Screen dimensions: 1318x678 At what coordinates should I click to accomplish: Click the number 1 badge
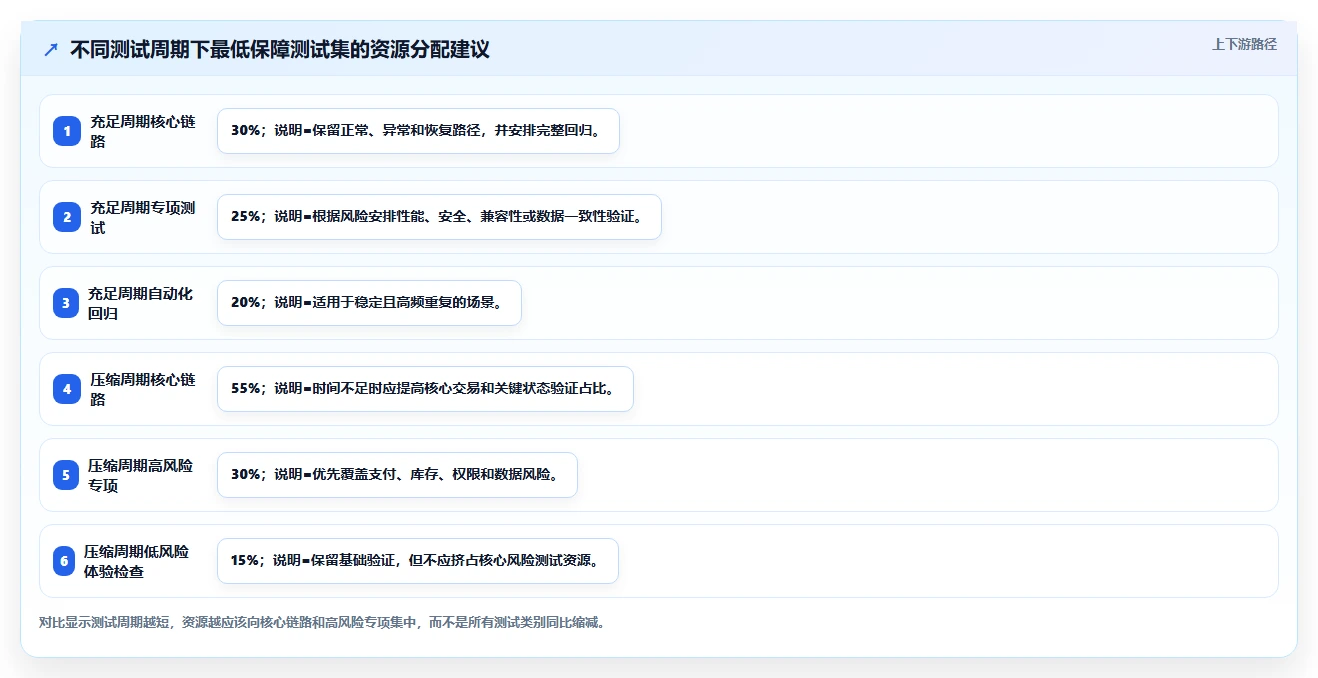pos(66,131)
